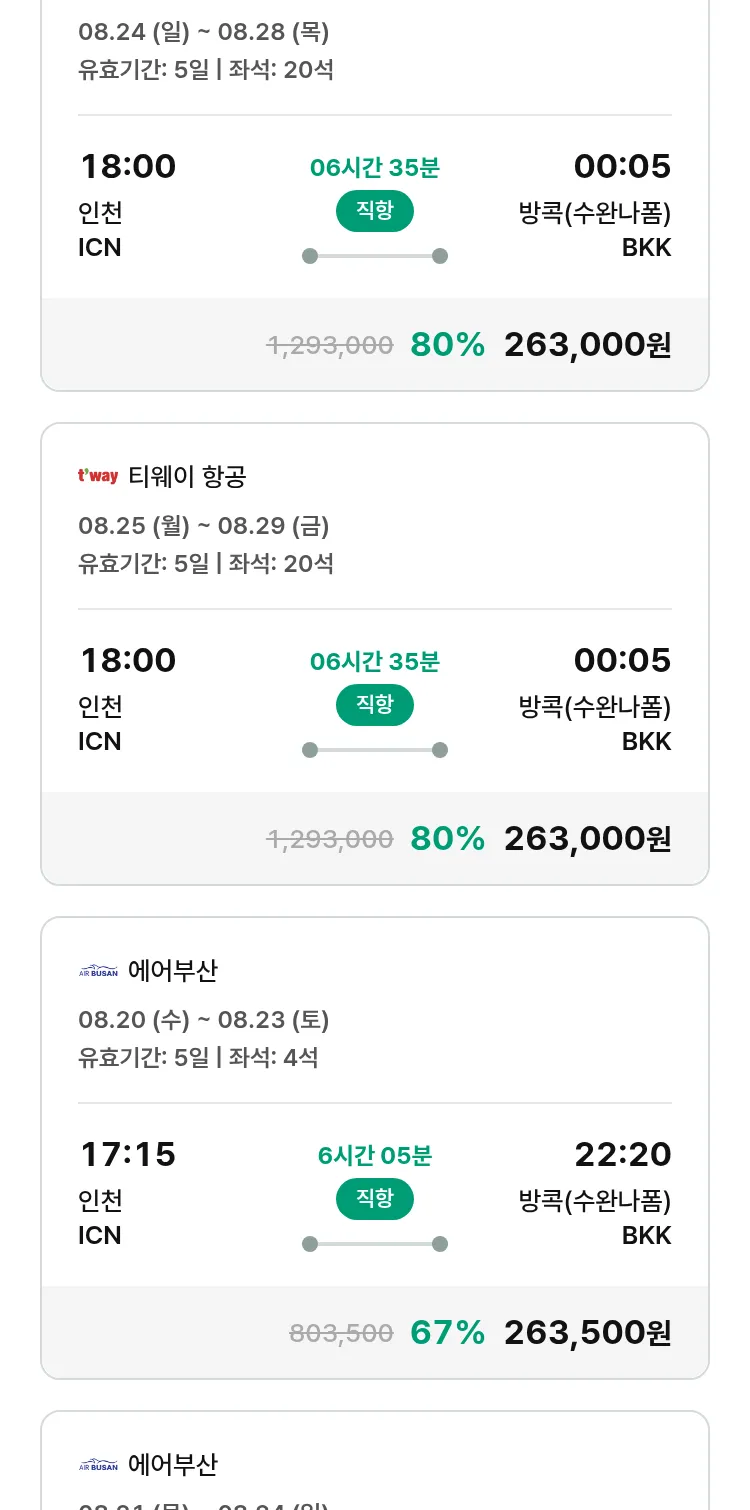Click the struck-through 803,500 original price
This screenshot has height=1510, width=750.
(341, 1333)
